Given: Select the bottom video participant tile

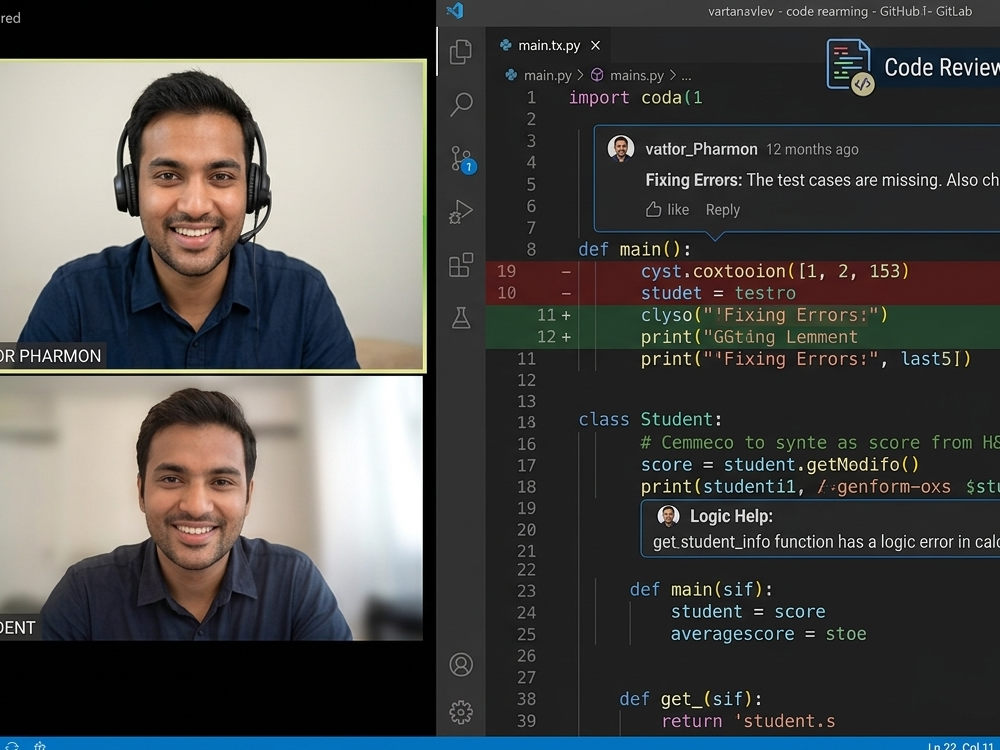Looking at the screenshot, I should click(211, 508).
